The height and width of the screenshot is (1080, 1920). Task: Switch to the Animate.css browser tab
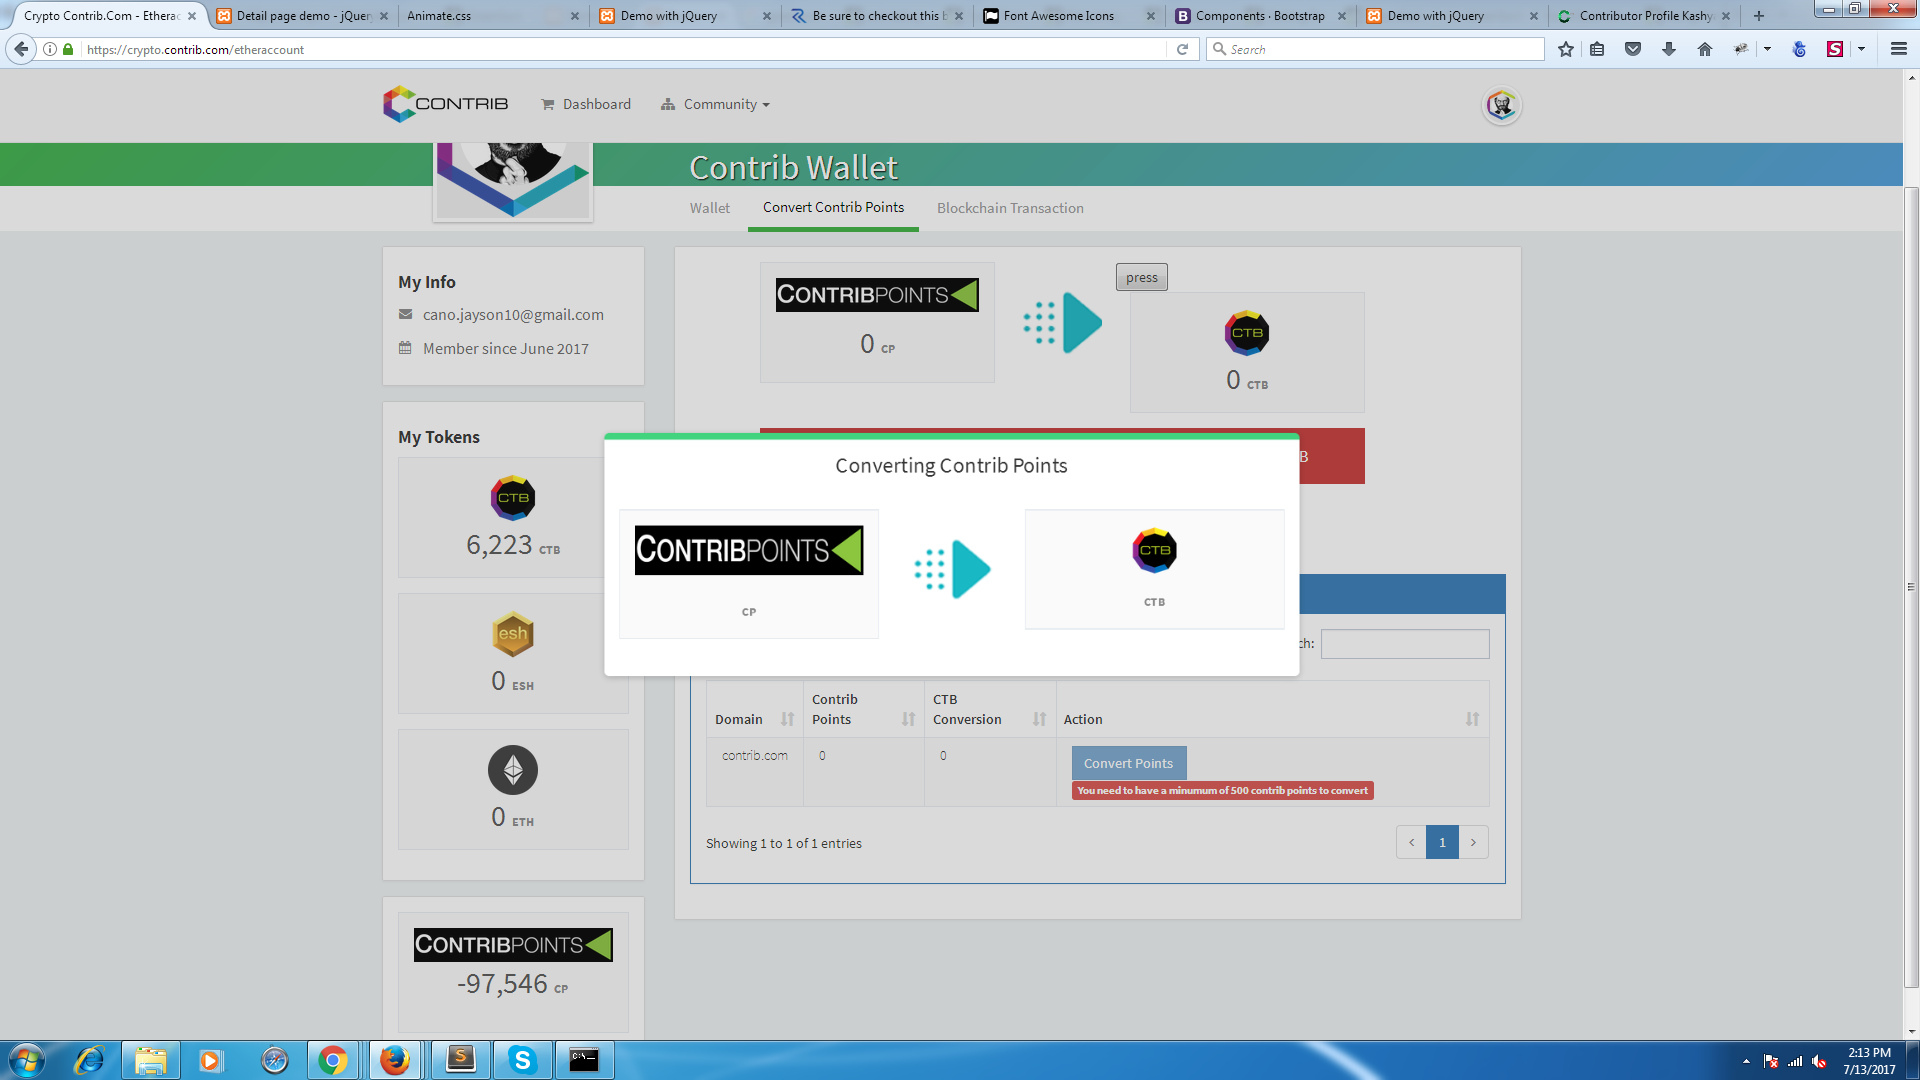point(493,15)
